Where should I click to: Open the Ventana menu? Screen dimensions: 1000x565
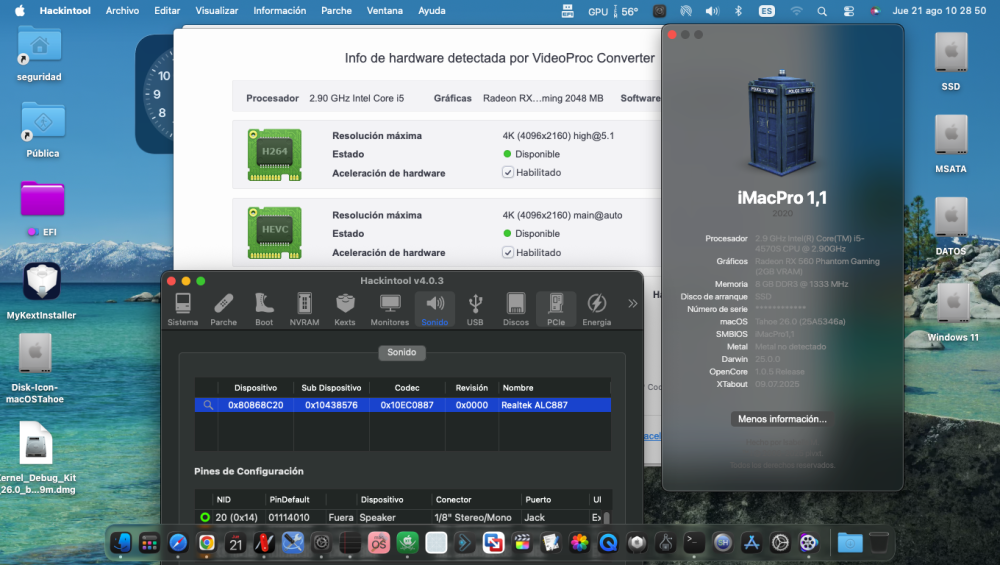(x=385, y=11)
